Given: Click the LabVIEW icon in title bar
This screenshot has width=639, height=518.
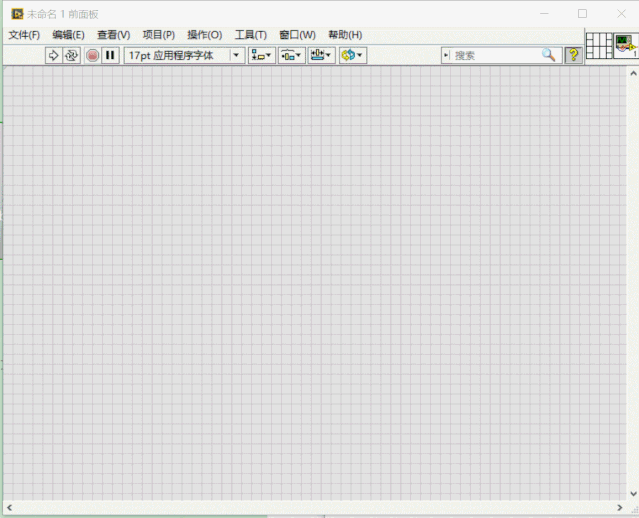Looking at the screenshot, I should click(x=17, y=14).
